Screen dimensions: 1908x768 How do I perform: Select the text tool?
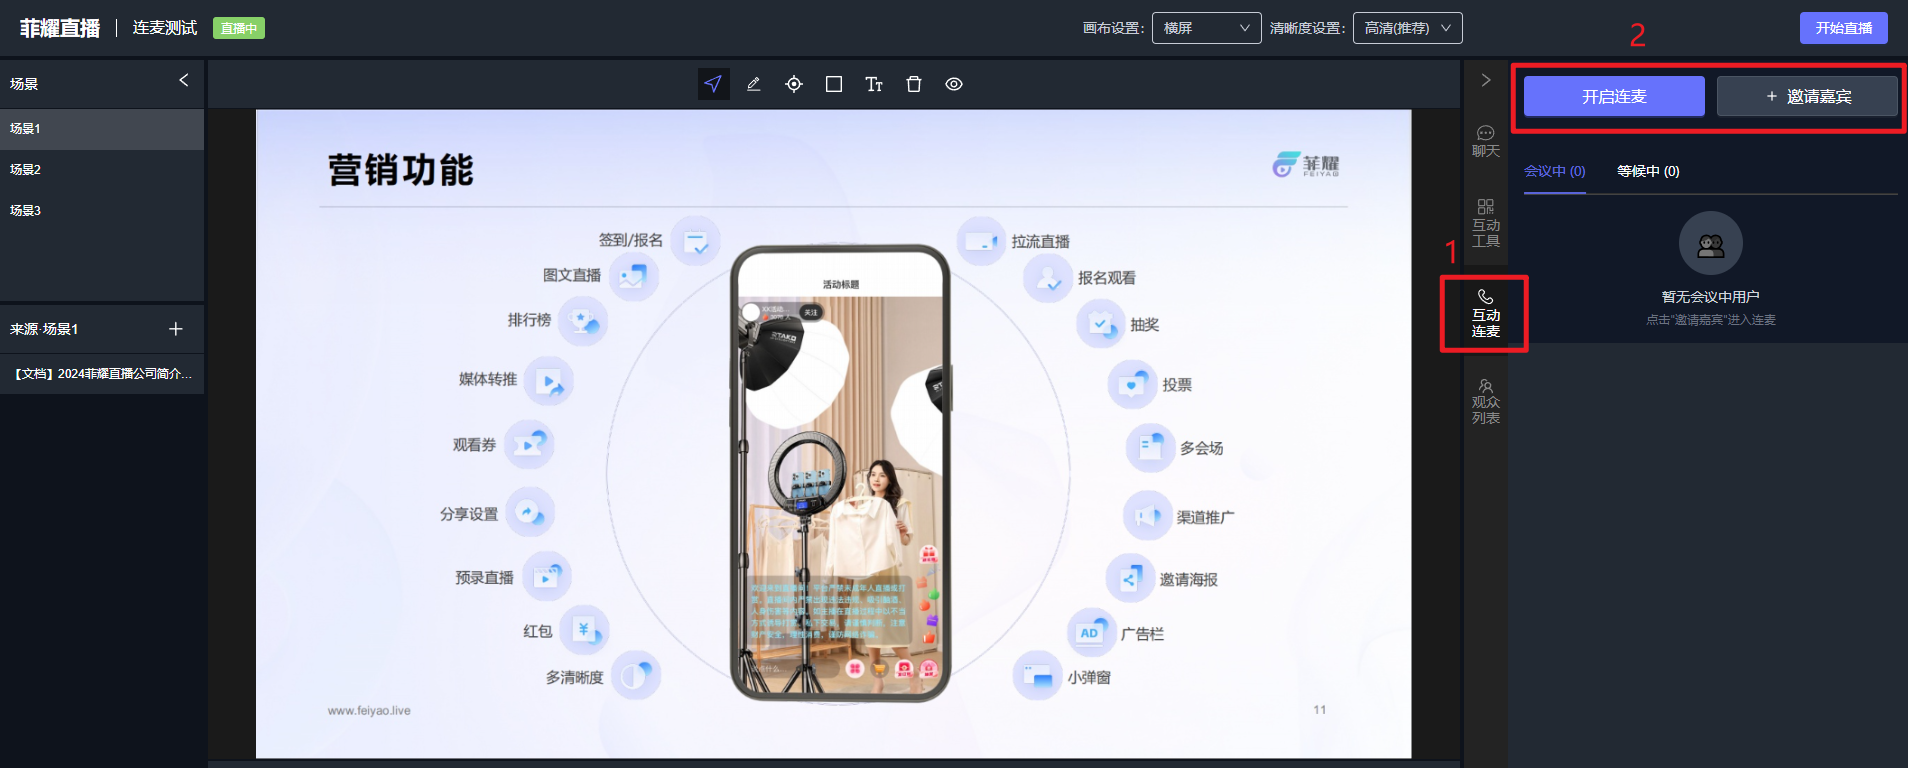tap(873, 84)
